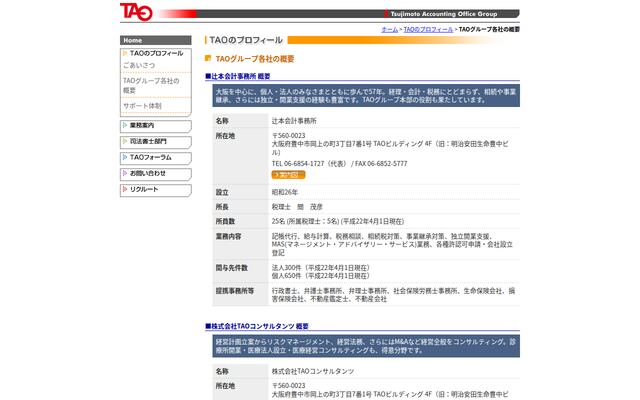Open the お問い合わせ sidebar menu
The width and height of the screenshot is (640, 400).
[156, 174]
